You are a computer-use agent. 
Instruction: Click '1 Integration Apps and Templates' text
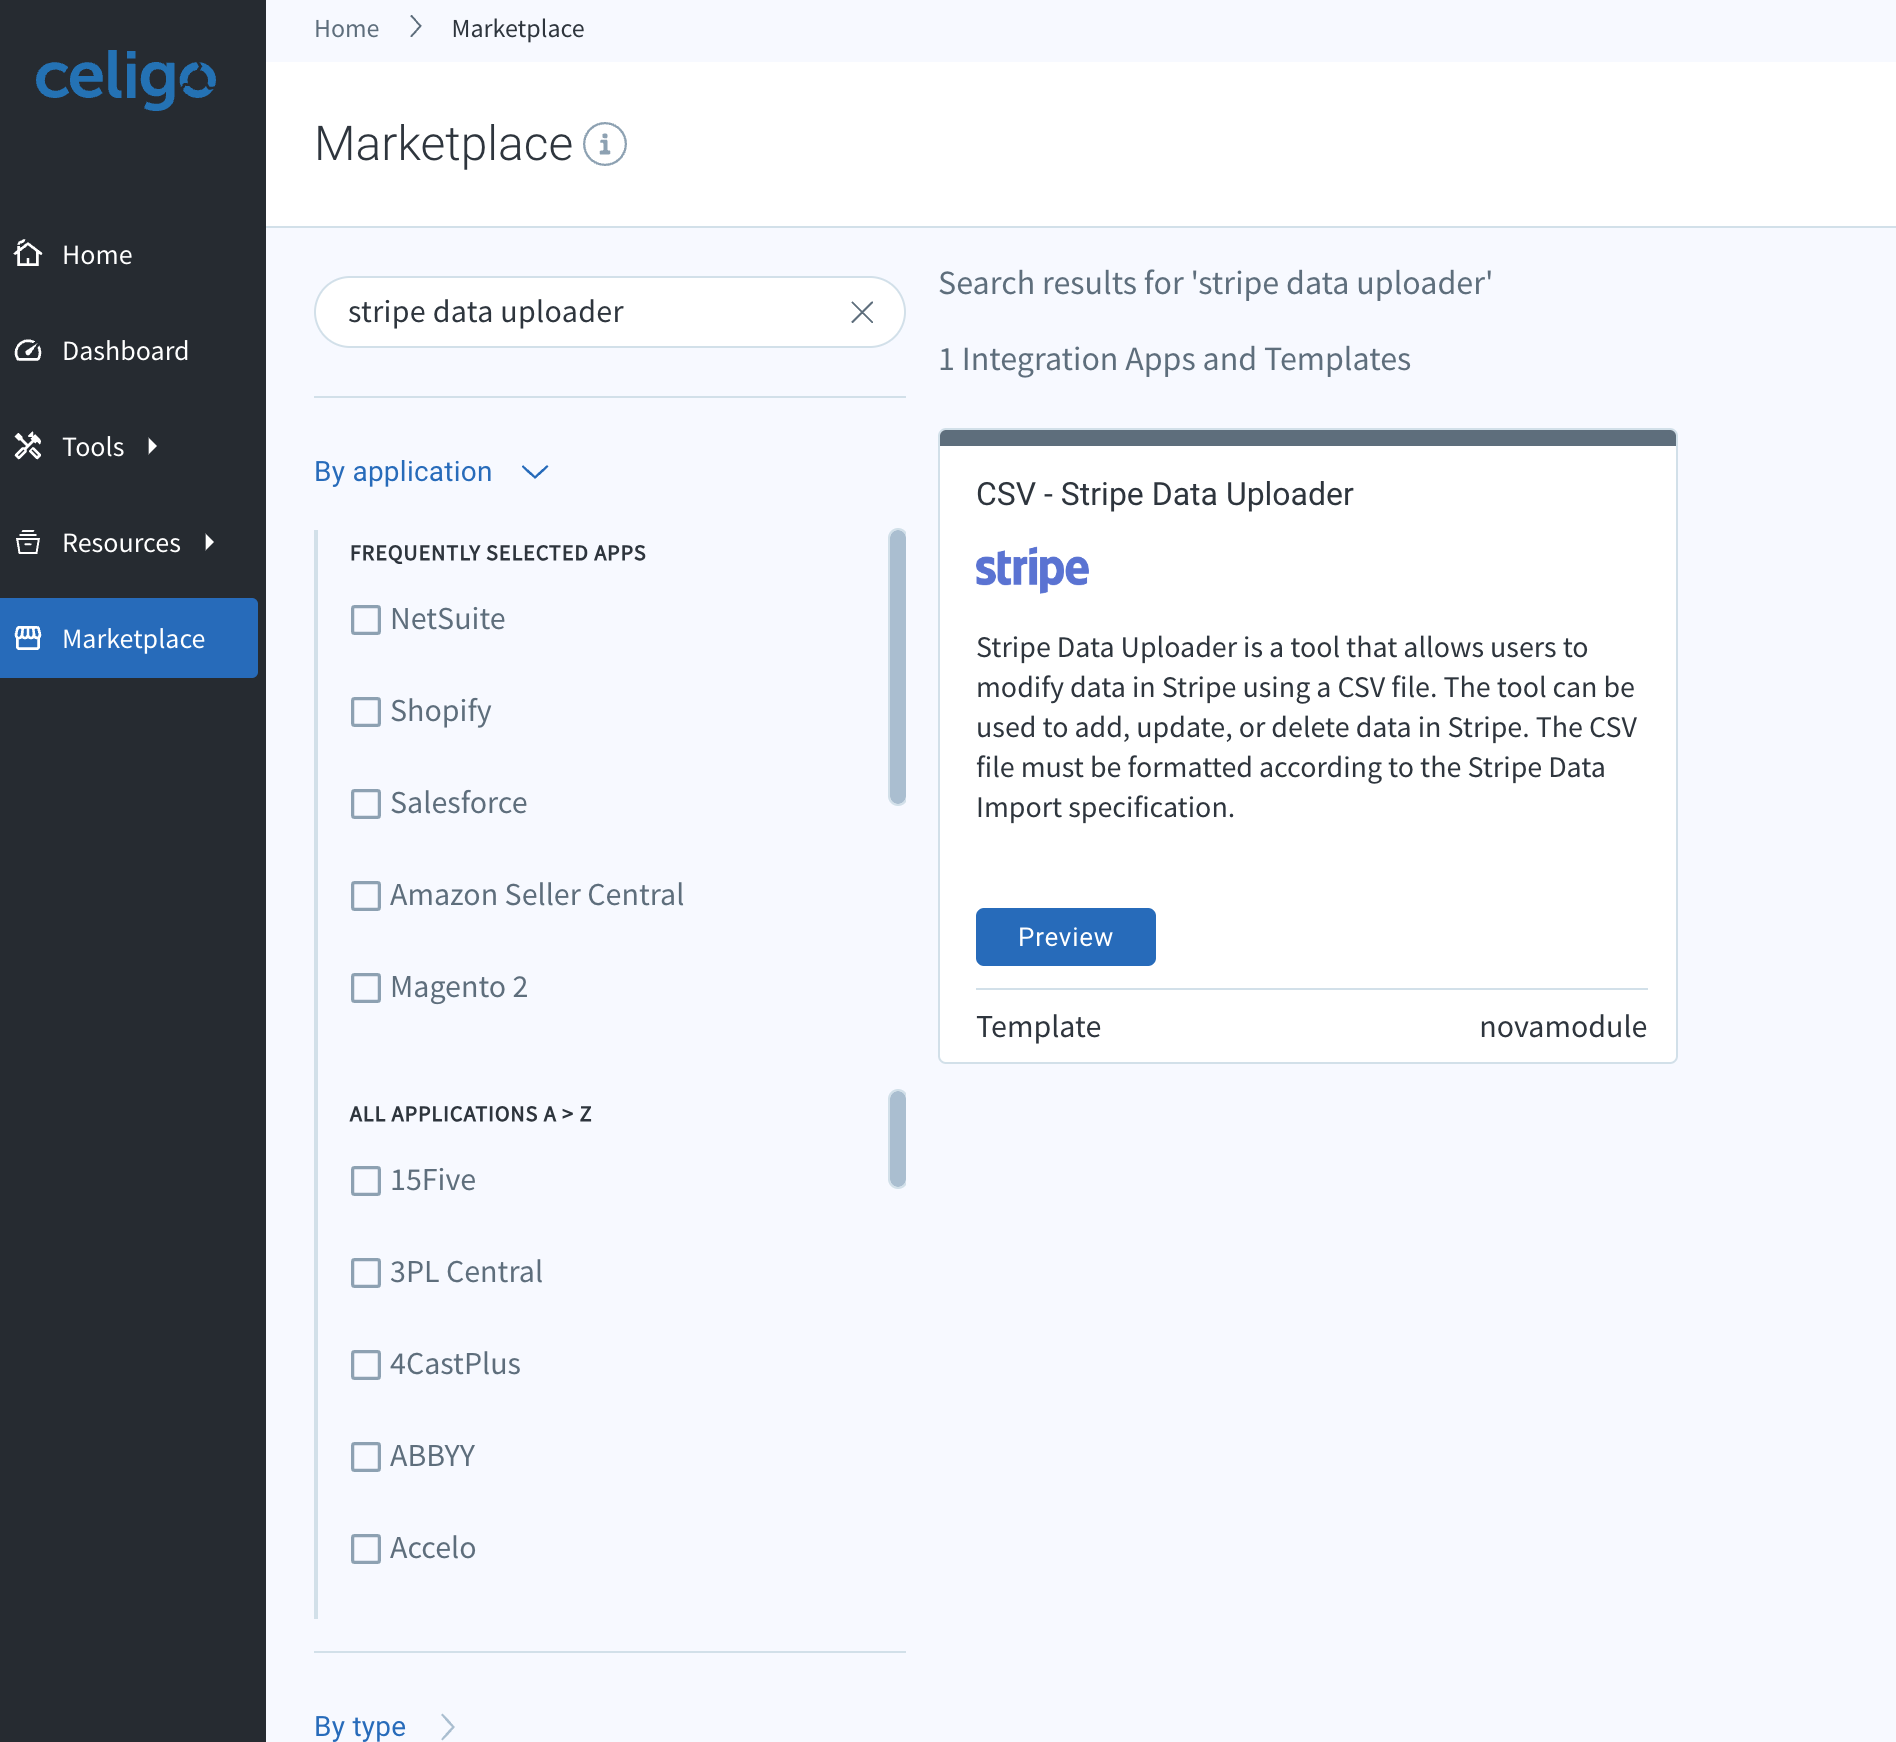[x=1174, y=359]
